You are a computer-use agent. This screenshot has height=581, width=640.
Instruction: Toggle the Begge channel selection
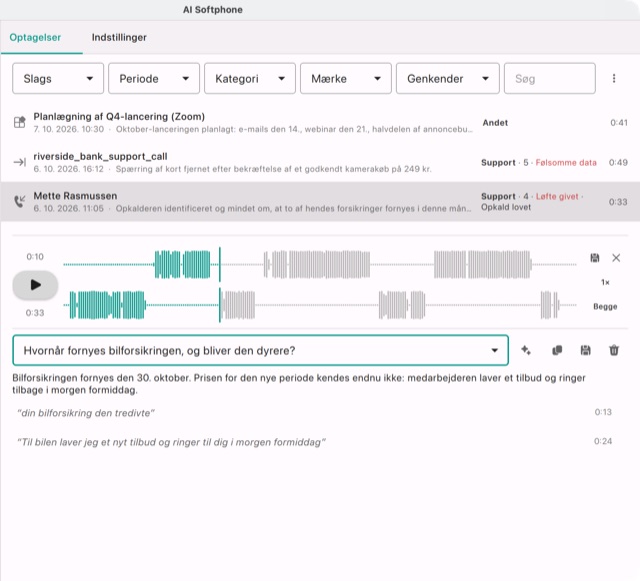[x=605, y=307]
